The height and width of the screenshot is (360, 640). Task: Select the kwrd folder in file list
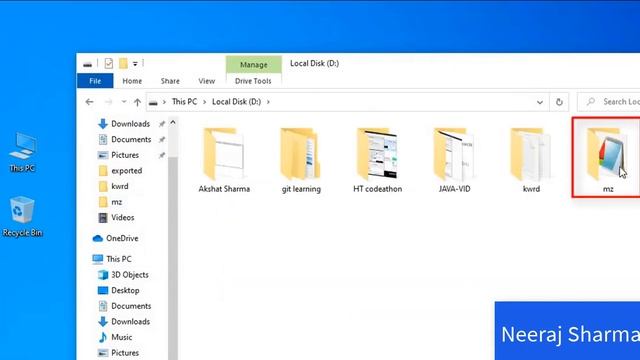[531, 160]
